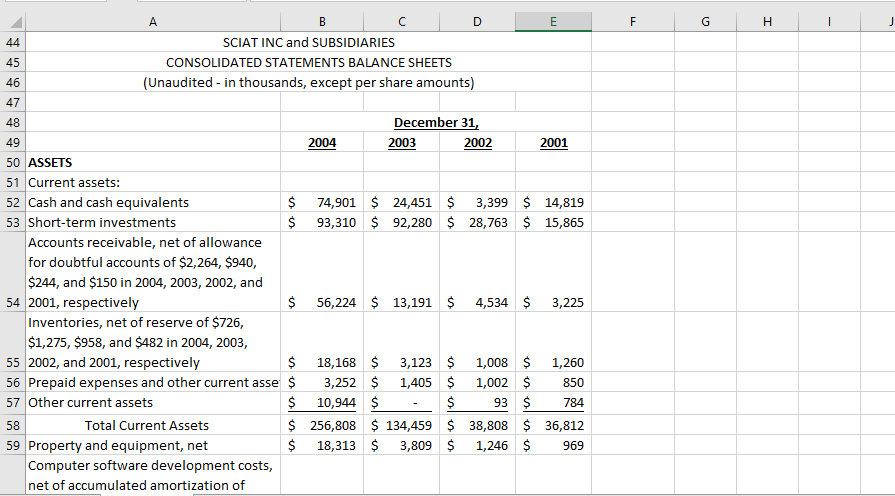Click short-term investments value 93,310
The width and height of the screenshot is (895, 496).
(x=322, y=222)
